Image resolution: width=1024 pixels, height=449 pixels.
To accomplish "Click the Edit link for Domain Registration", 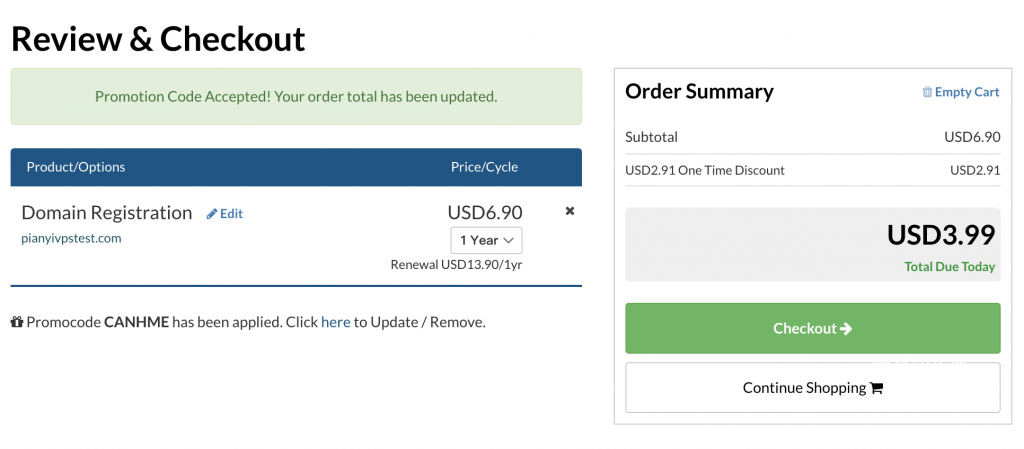I will 231,213.
